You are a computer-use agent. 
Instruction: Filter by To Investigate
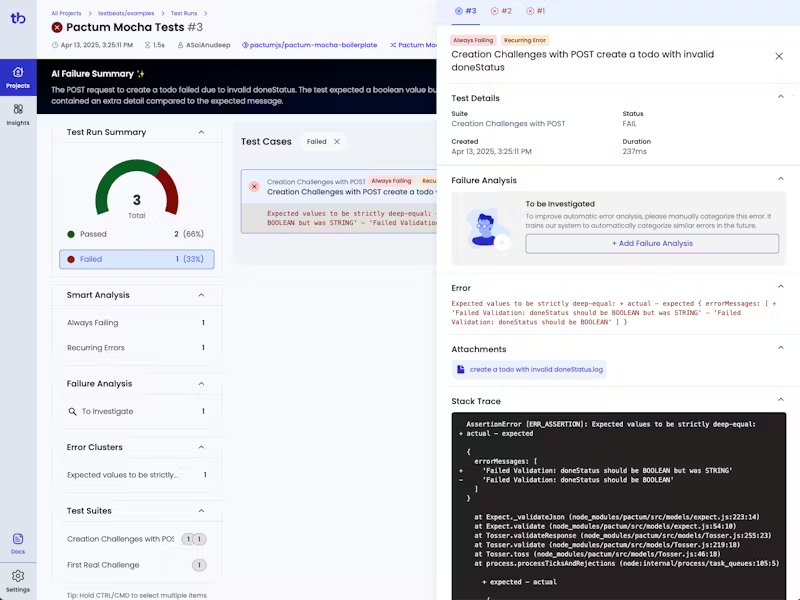point(136,411)
